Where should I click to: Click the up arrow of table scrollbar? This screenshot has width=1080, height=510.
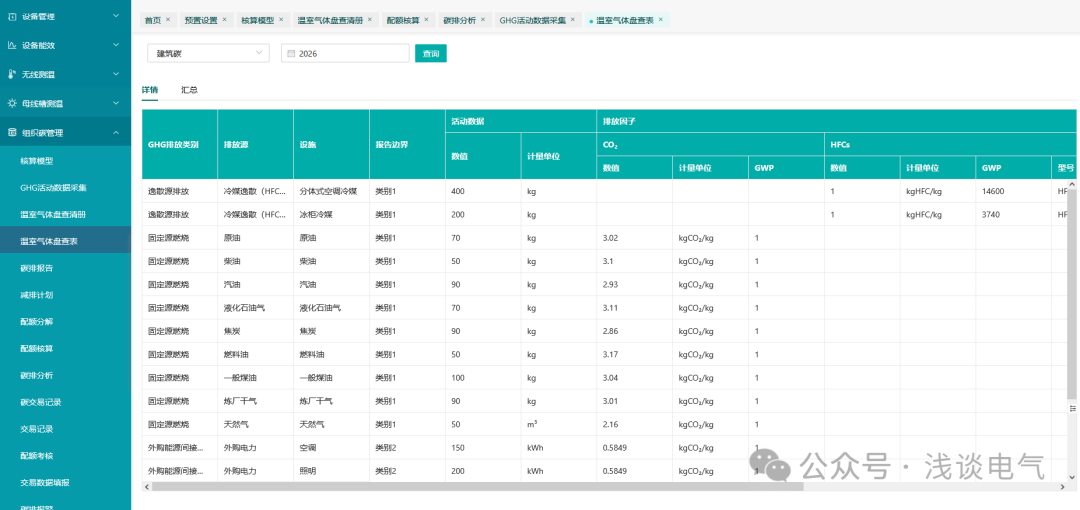tap(1072, 184)
